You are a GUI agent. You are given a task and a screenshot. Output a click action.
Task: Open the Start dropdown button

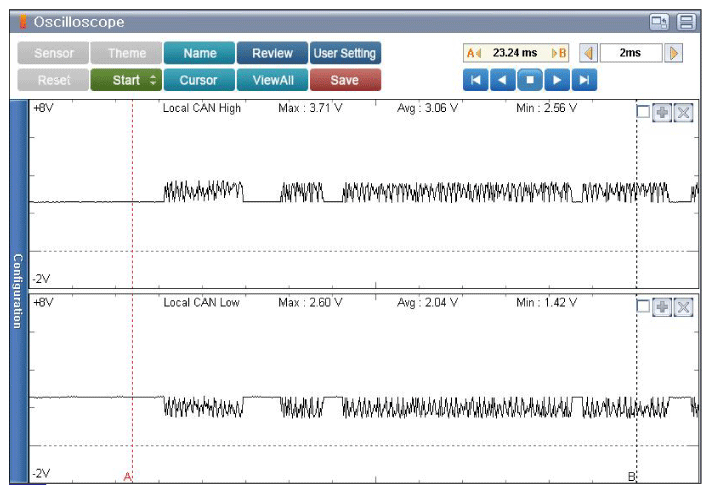click(x=126, y=80)
